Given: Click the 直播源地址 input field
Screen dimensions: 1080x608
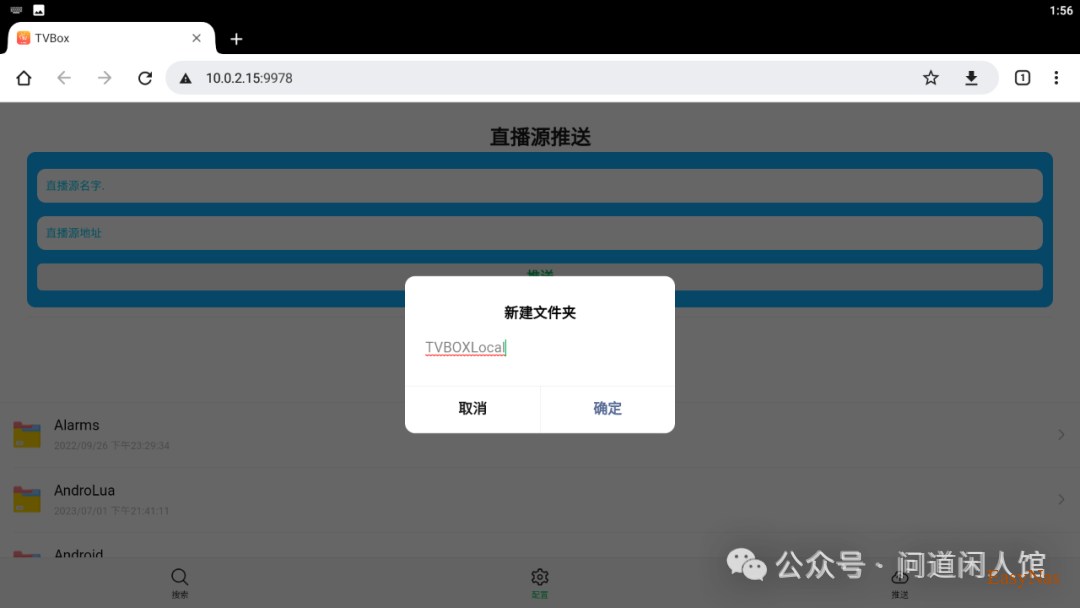Looking at the screenshot, I should pos(539,233).
